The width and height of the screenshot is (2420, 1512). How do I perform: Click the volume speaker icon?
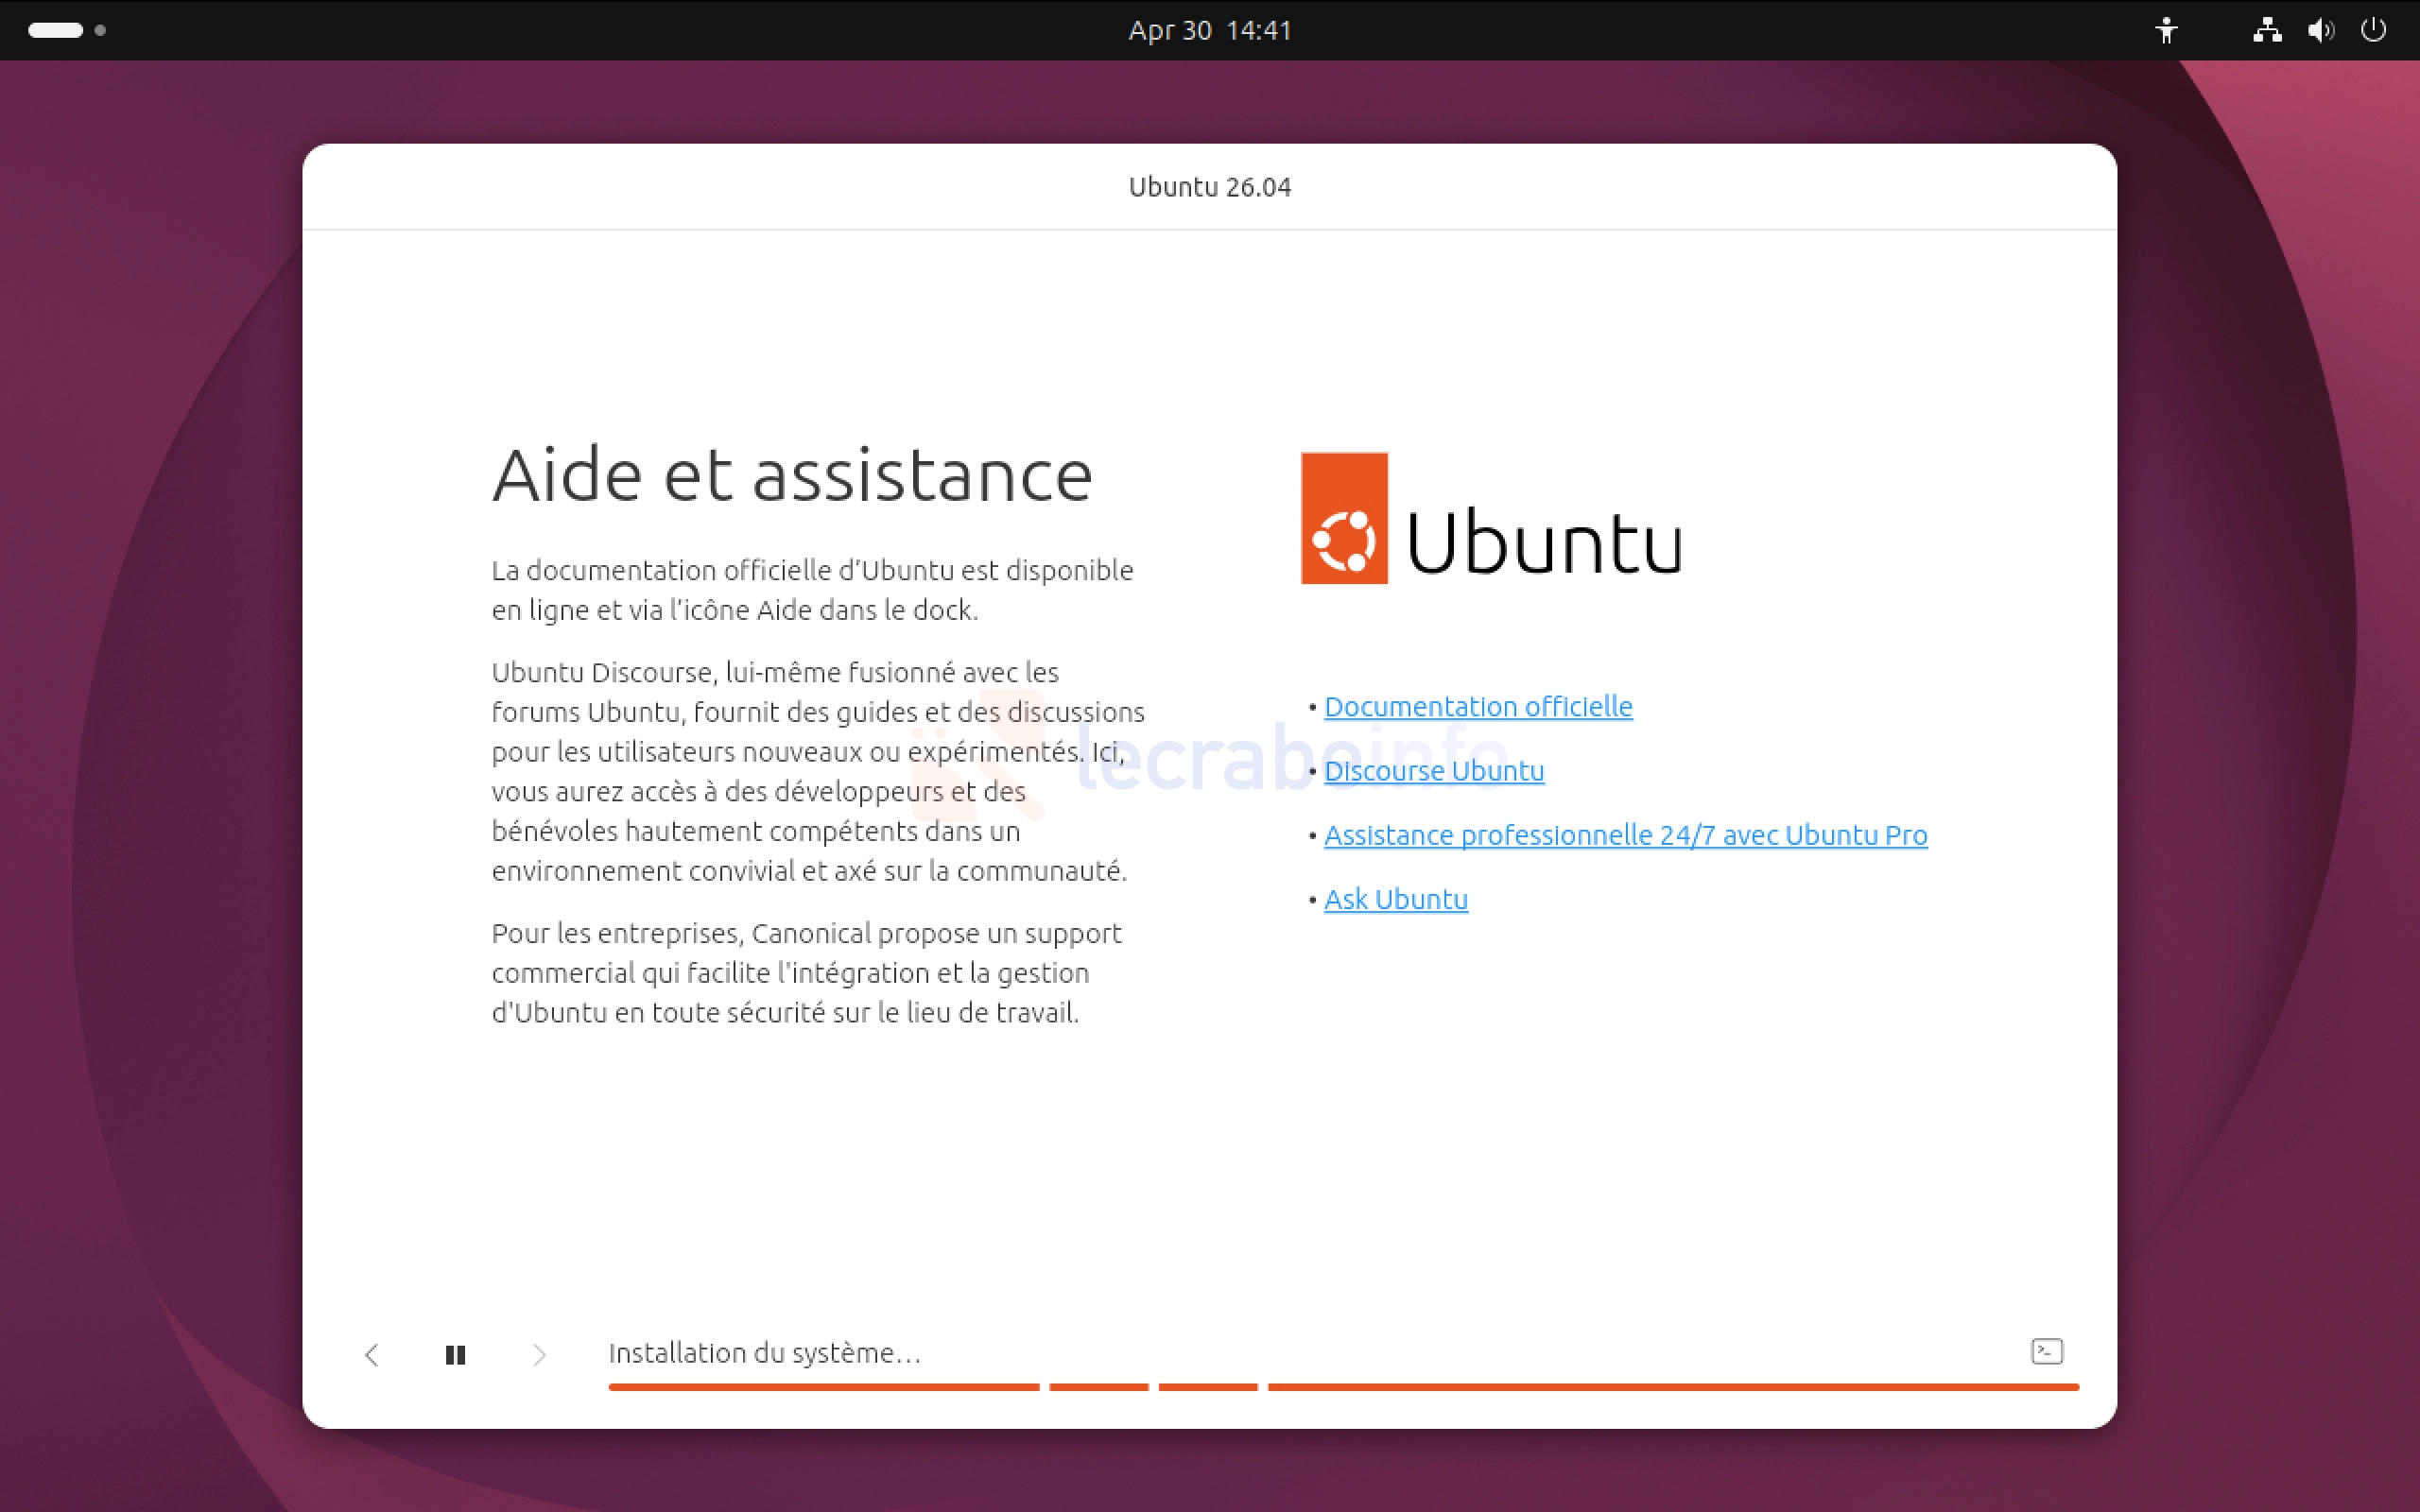[2320, 30]
